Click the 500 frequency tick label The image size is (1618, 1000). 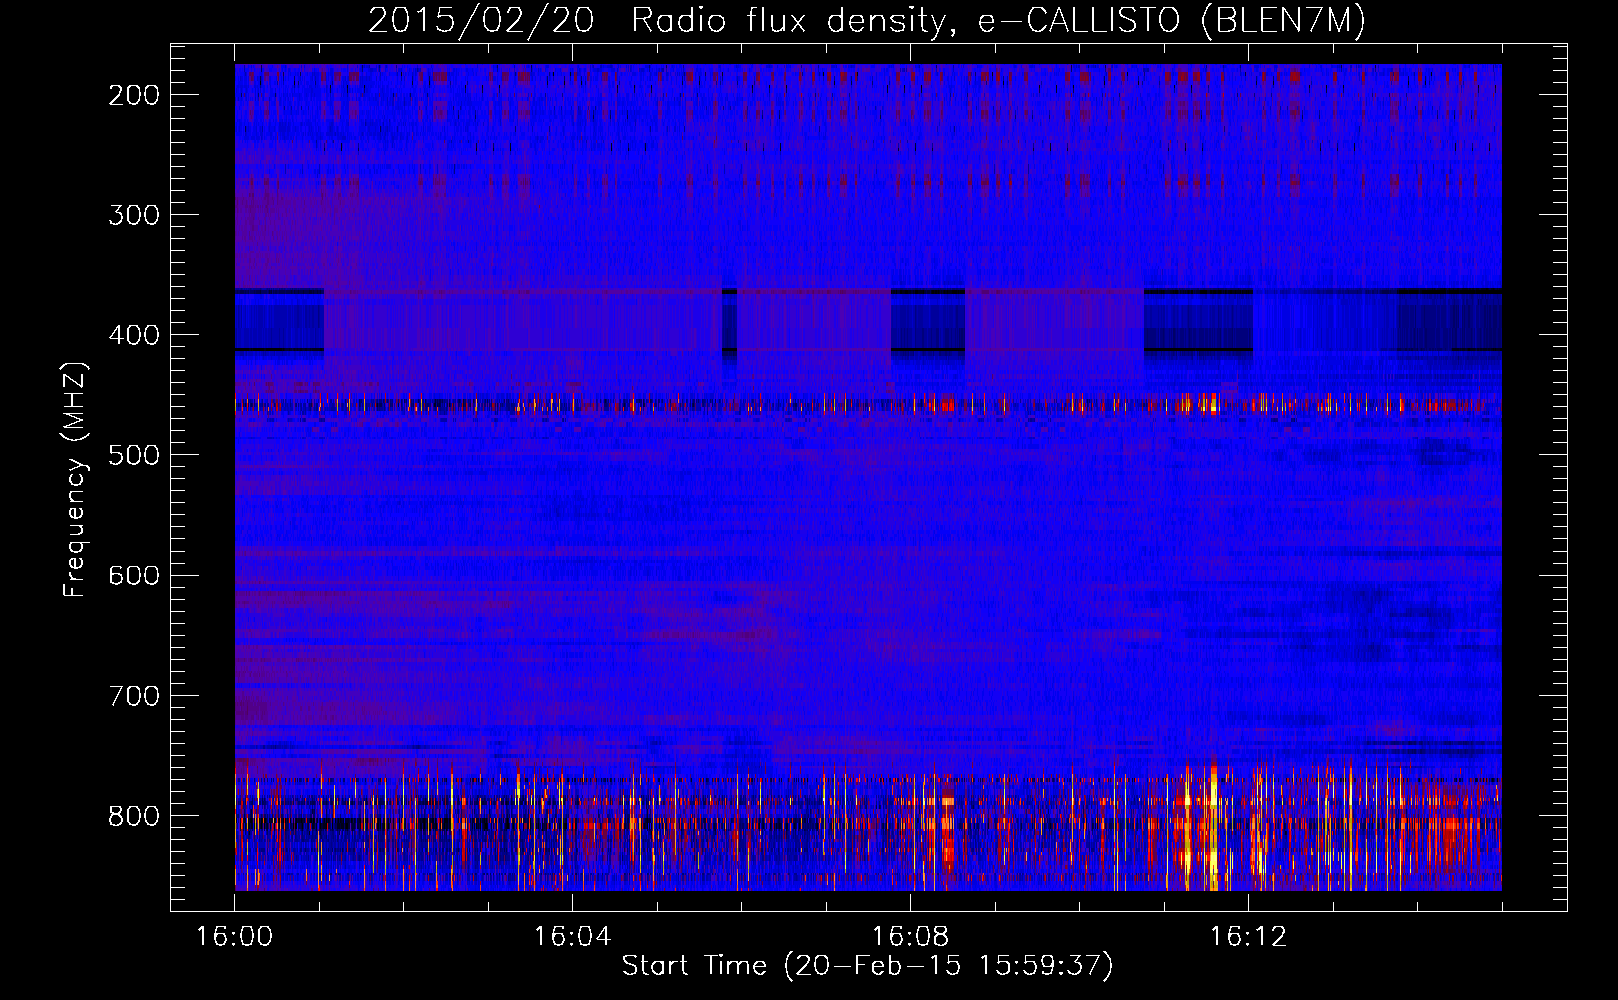[x=134, y=455]
